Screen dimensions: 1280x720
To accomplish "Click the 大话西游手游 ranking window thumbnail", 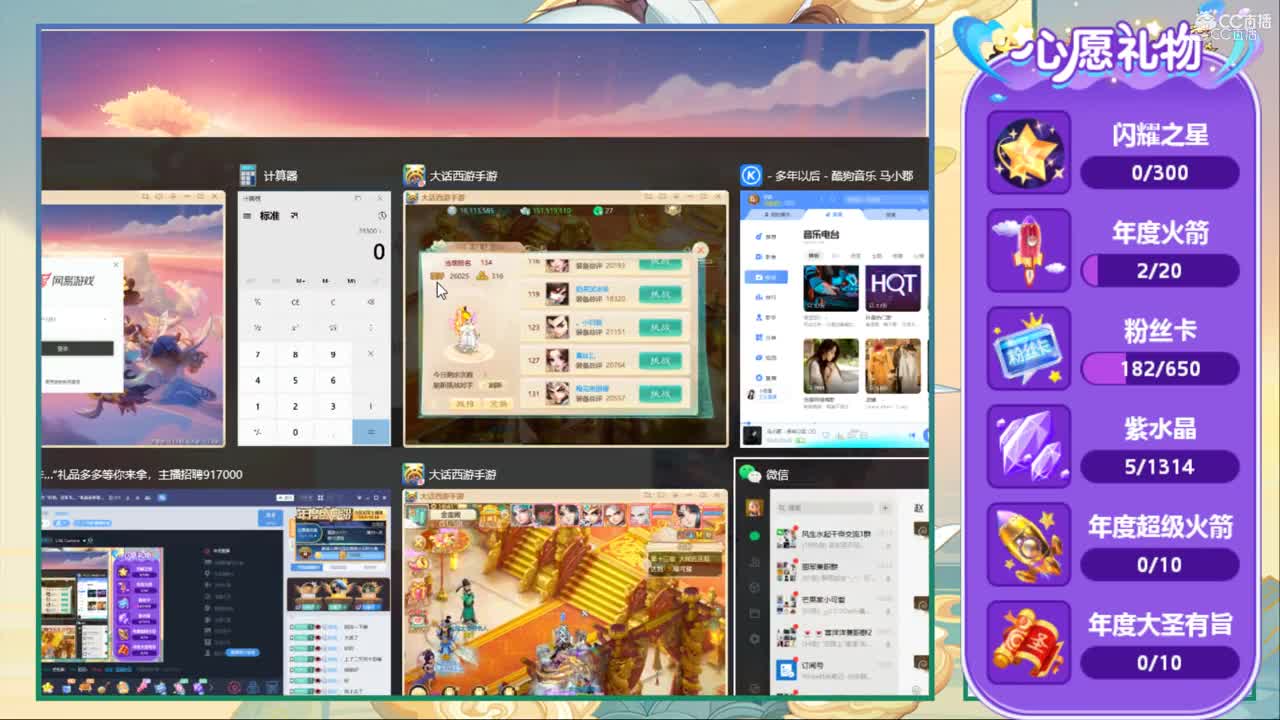I will tap(565, 319).
